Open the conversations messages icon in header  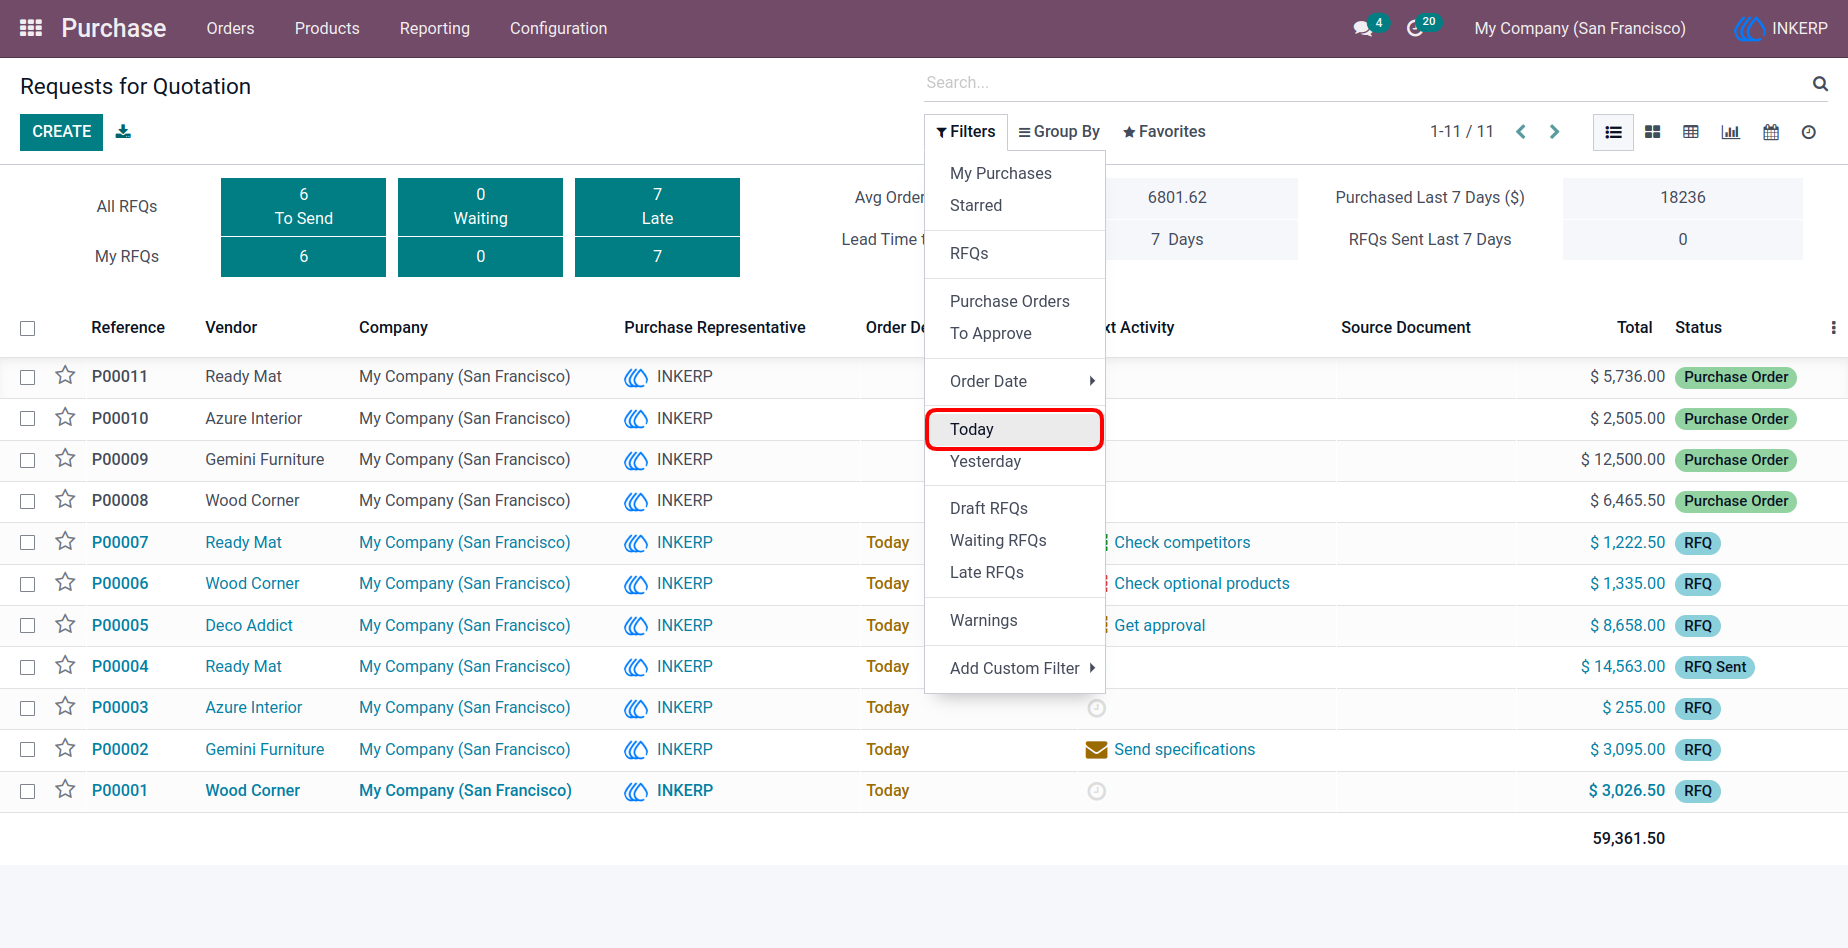[1362, 28]
